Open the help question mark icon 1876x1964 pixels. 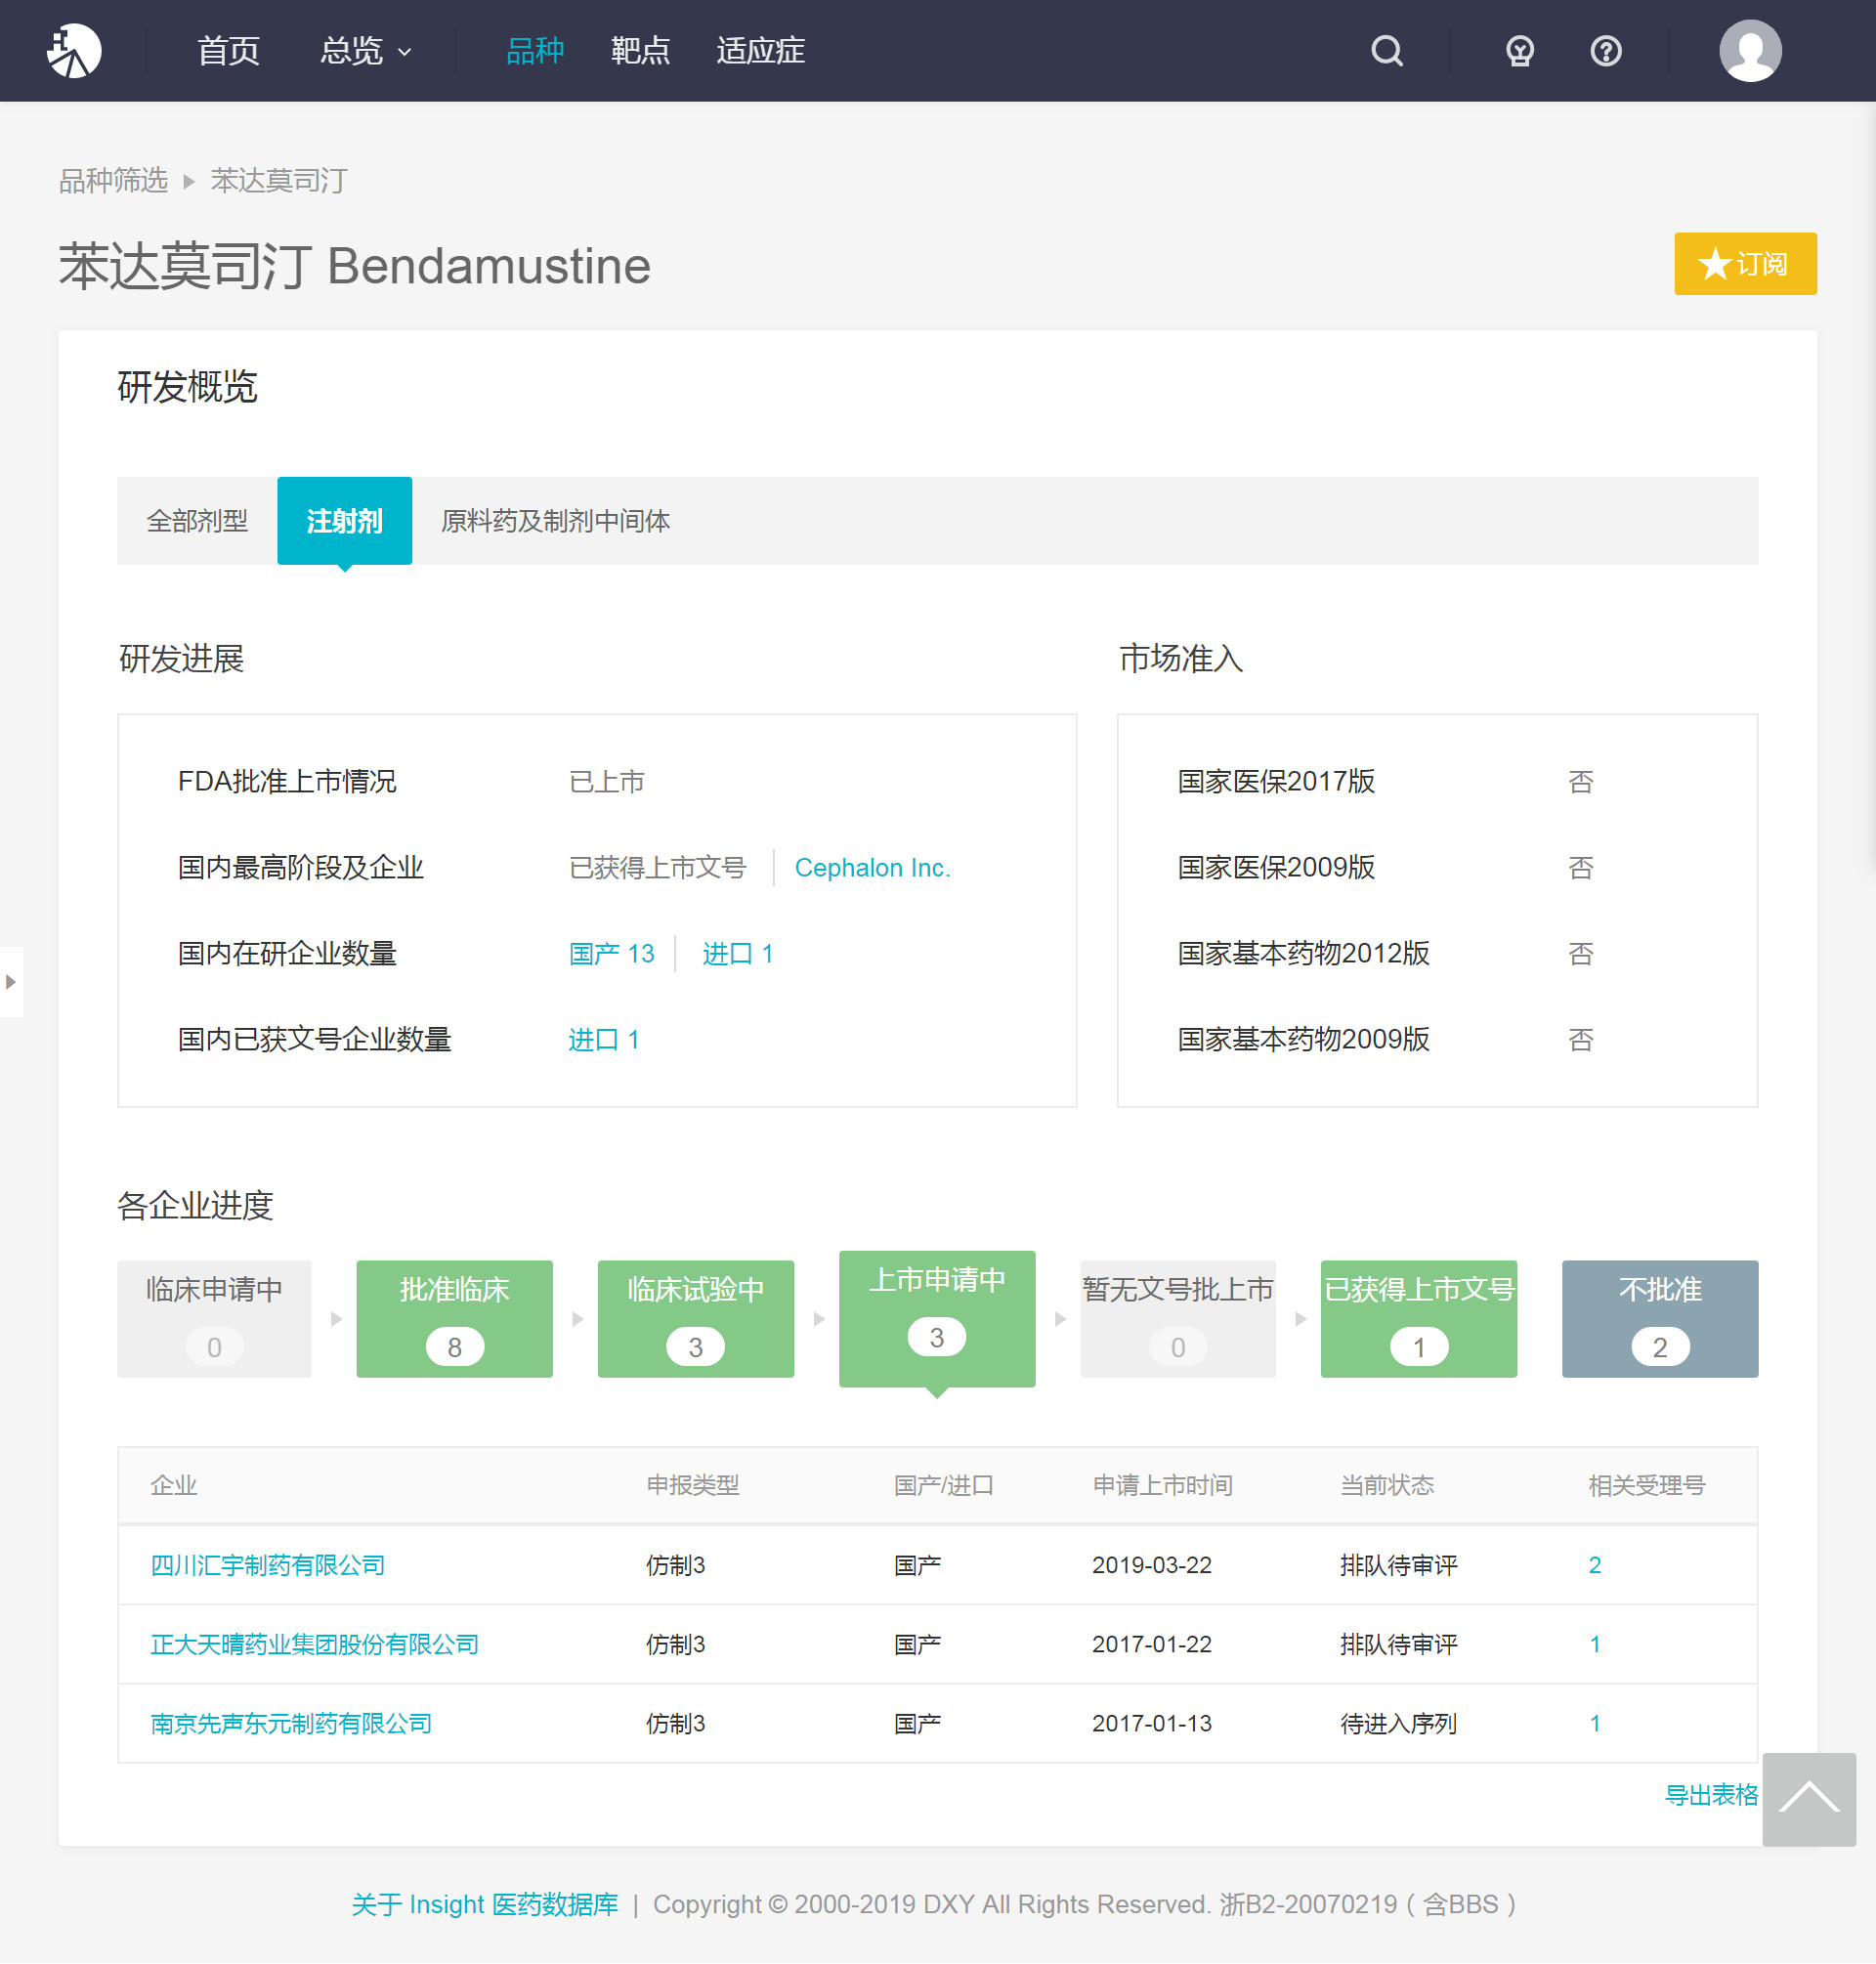[x=1604, y=51]
